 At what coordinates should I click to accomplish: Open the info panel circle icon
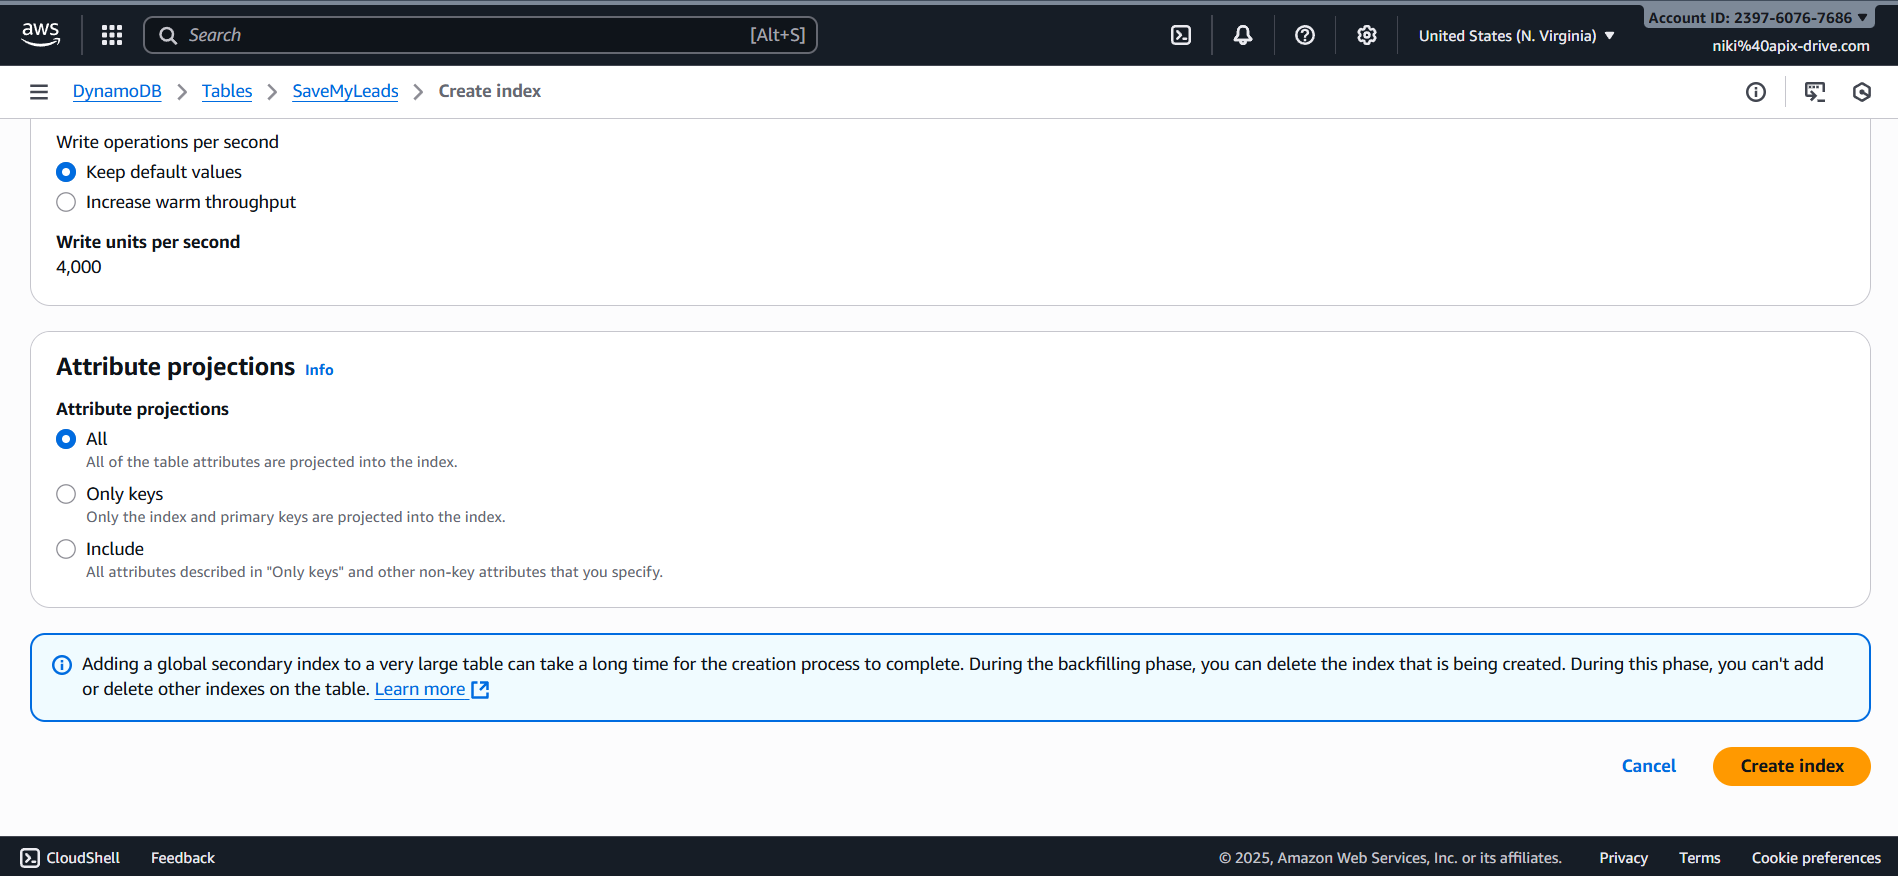pos(1756,92)
